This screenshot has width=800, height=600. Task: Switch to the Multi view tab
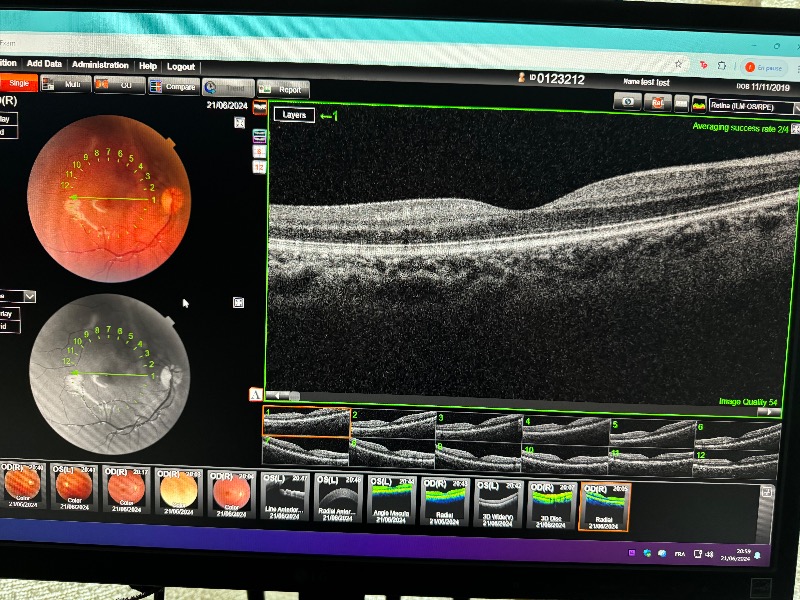point(66,84)
